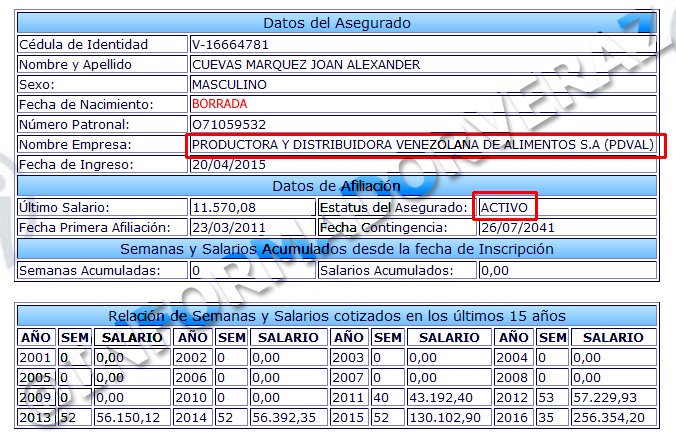
Task: Select Número Patronal value O71059532
Action: (229, 125)
